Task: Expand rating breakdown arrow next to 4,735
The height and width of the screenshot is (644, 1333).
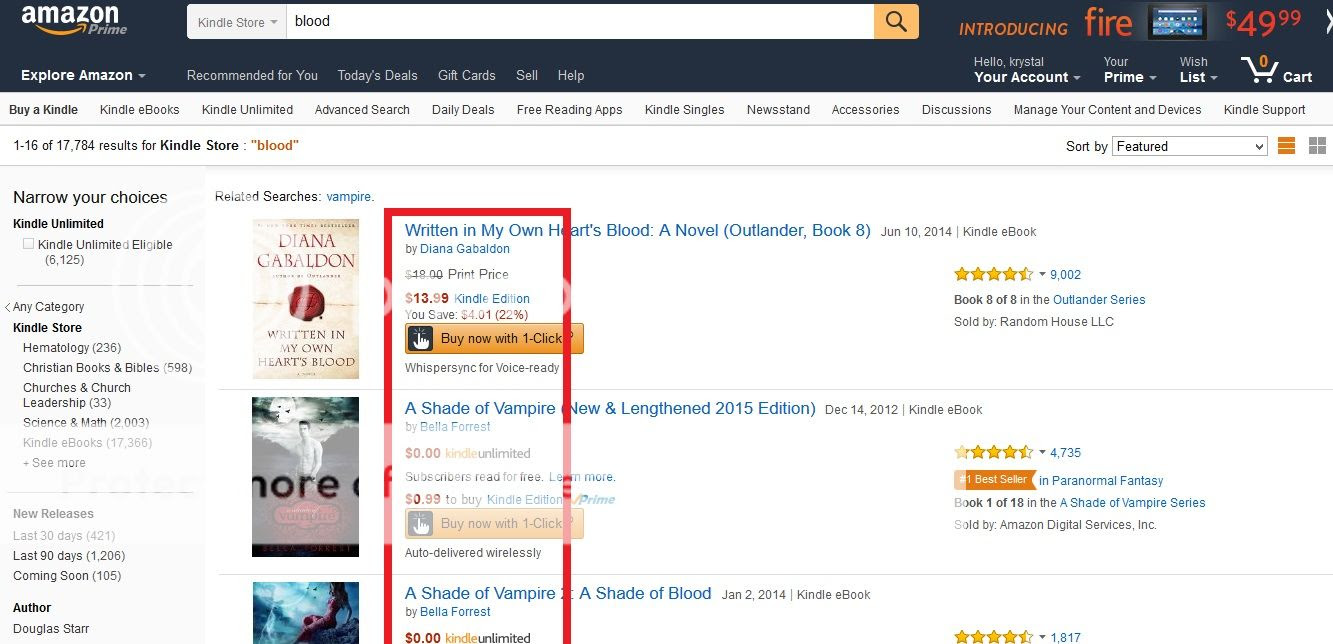Action: pyautogui.click(x=1042, y=453)
